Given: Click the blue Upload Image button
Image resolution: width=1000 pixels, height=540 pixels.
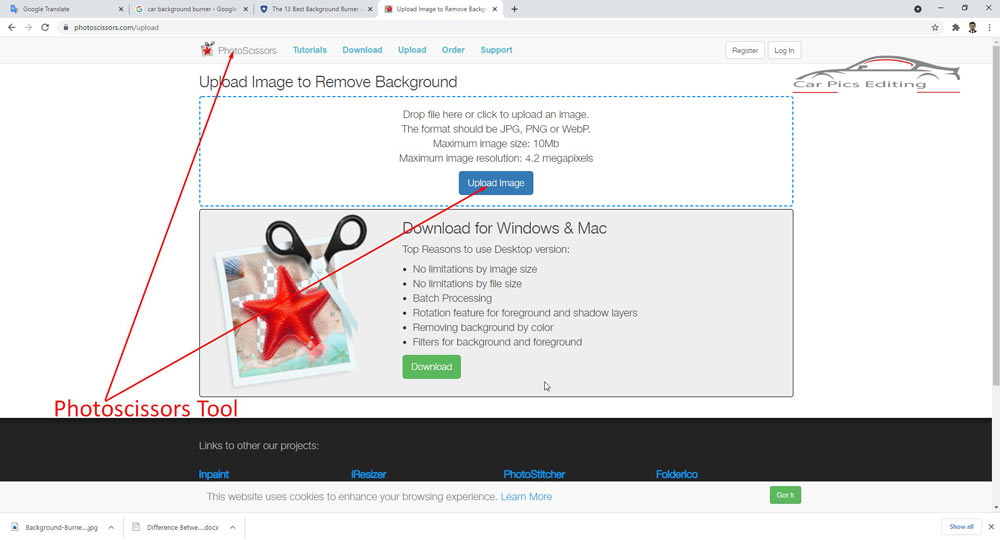Looking at the screenshot, I should 496,183.
